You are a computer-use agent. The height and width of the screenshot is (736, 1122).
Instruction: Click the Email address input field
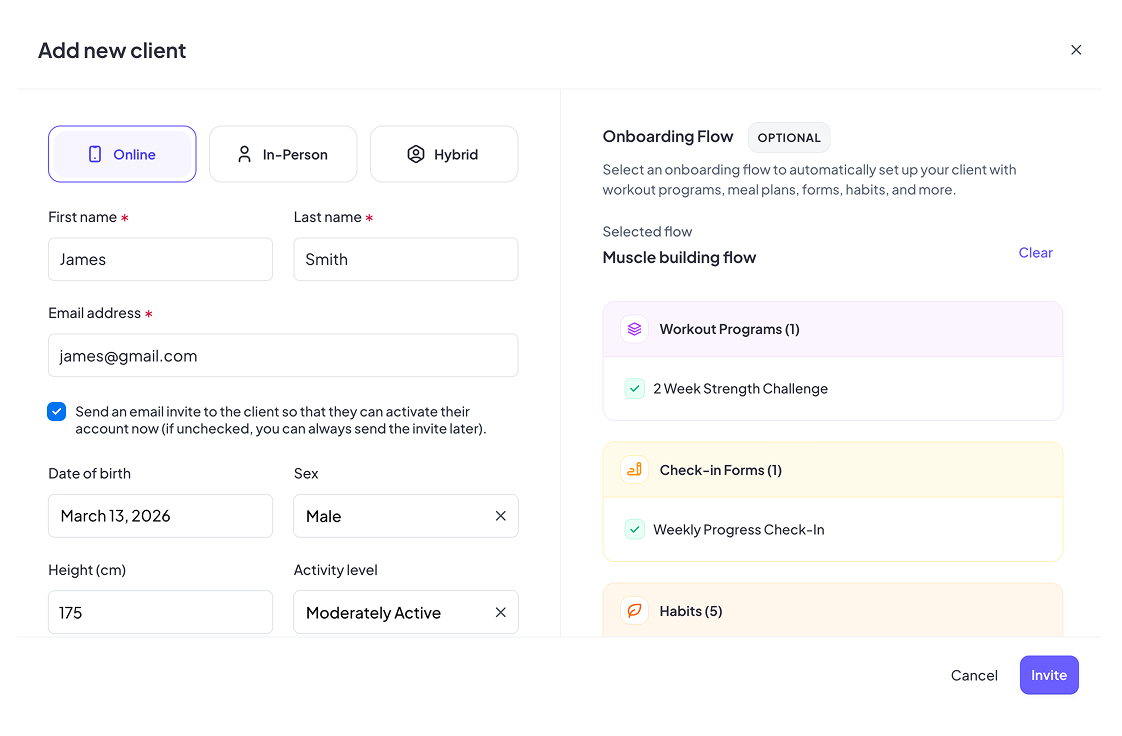coord(283,356)
